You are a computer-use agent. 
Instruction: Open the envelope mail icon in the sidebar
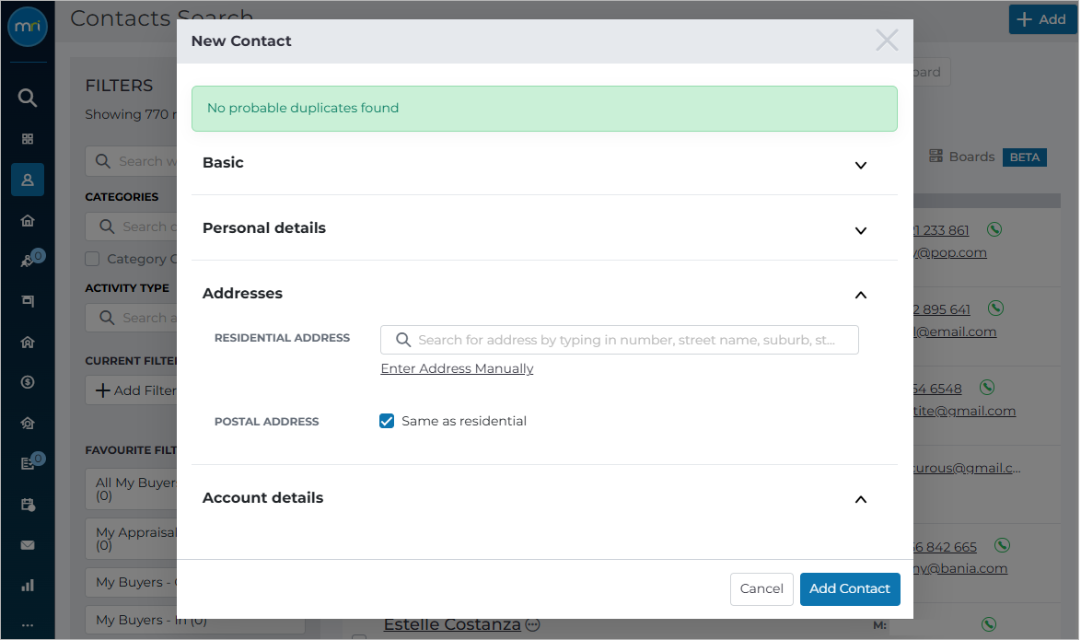click(28, 545)
